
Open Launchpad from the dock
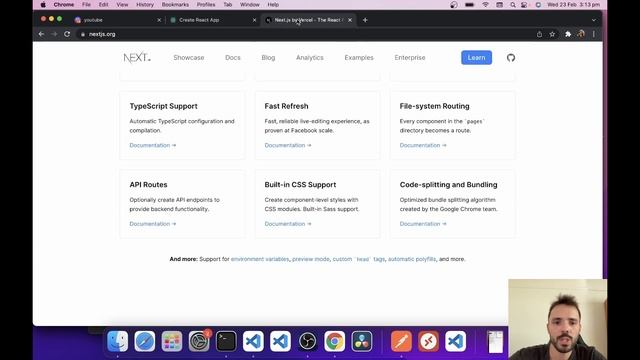point(171,341)
